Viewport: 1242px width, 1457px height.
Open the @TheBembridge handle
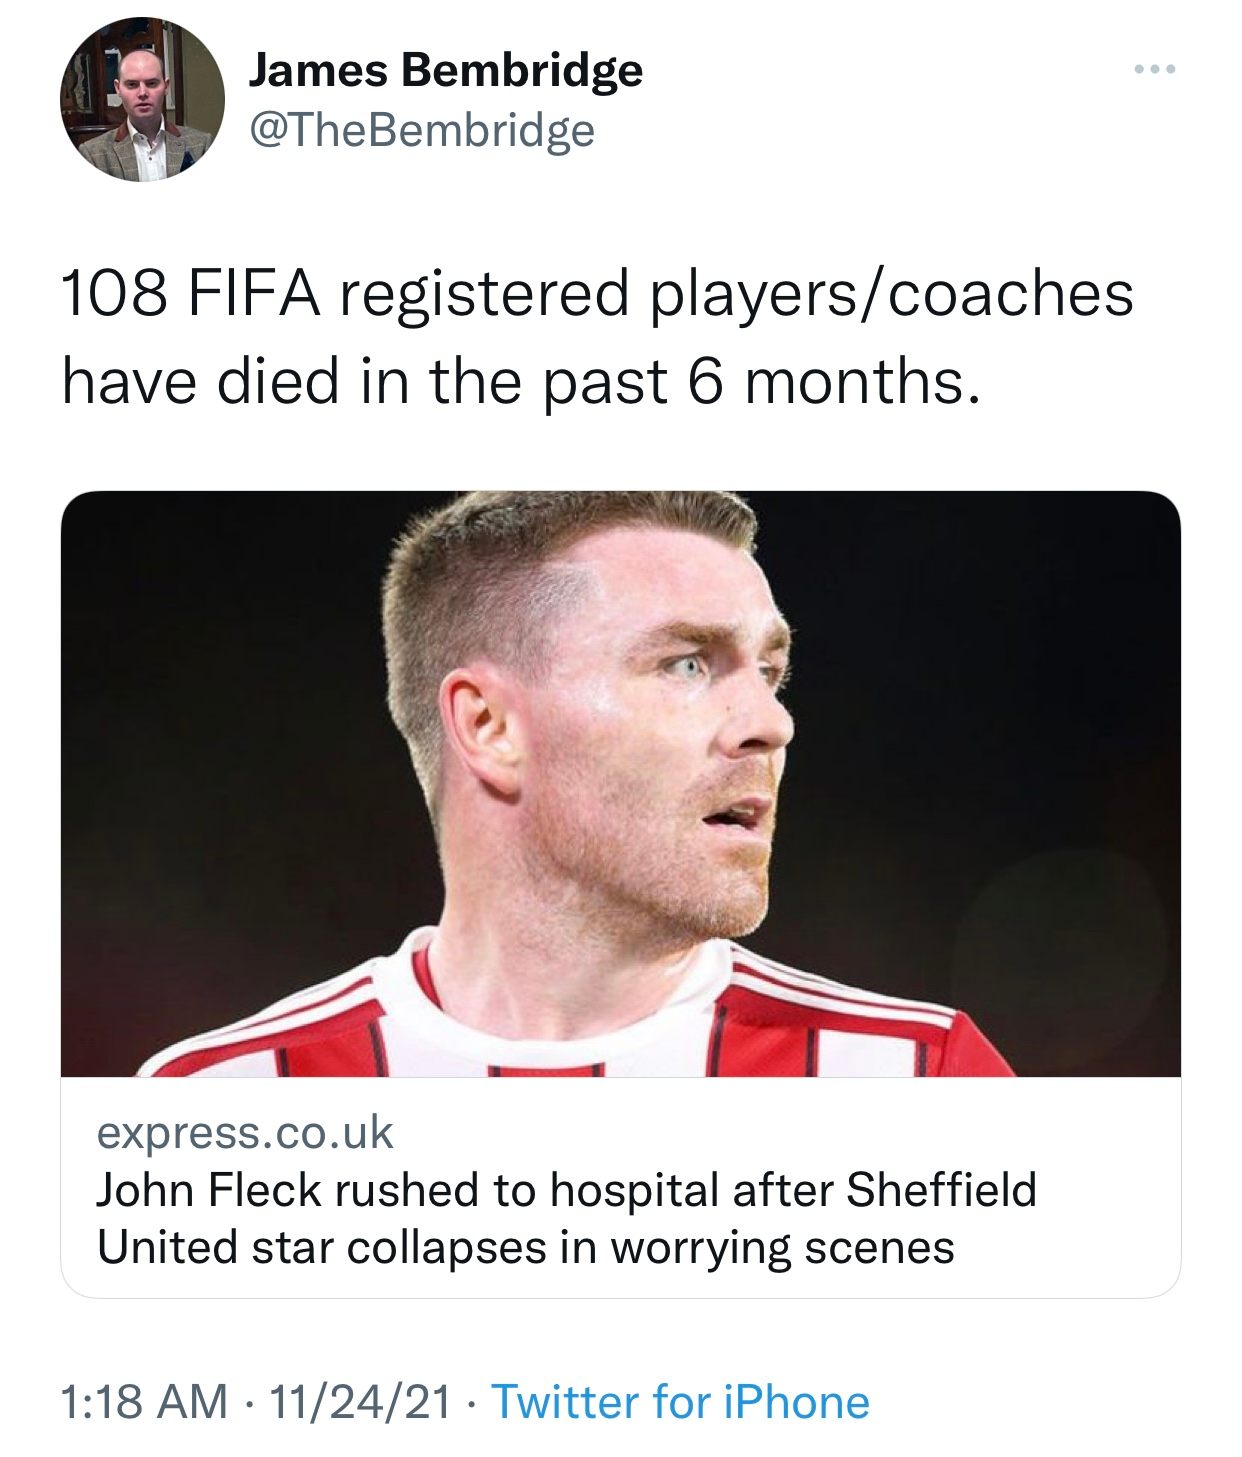point(421,131)
